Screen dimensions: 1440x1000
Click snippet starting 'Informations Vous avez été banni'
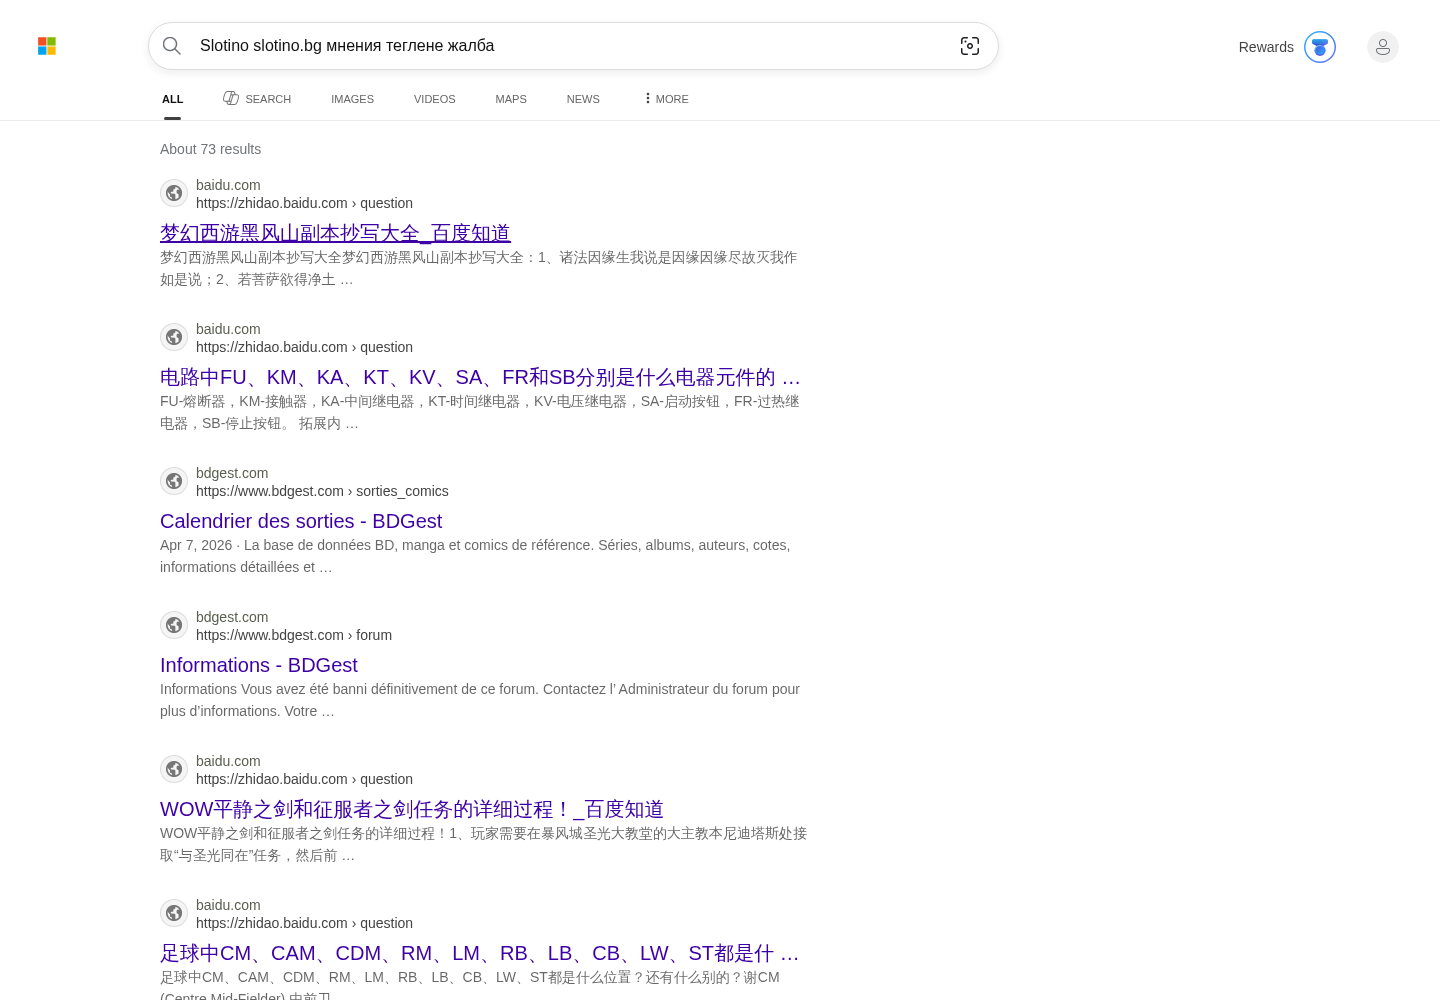point(480,700)
